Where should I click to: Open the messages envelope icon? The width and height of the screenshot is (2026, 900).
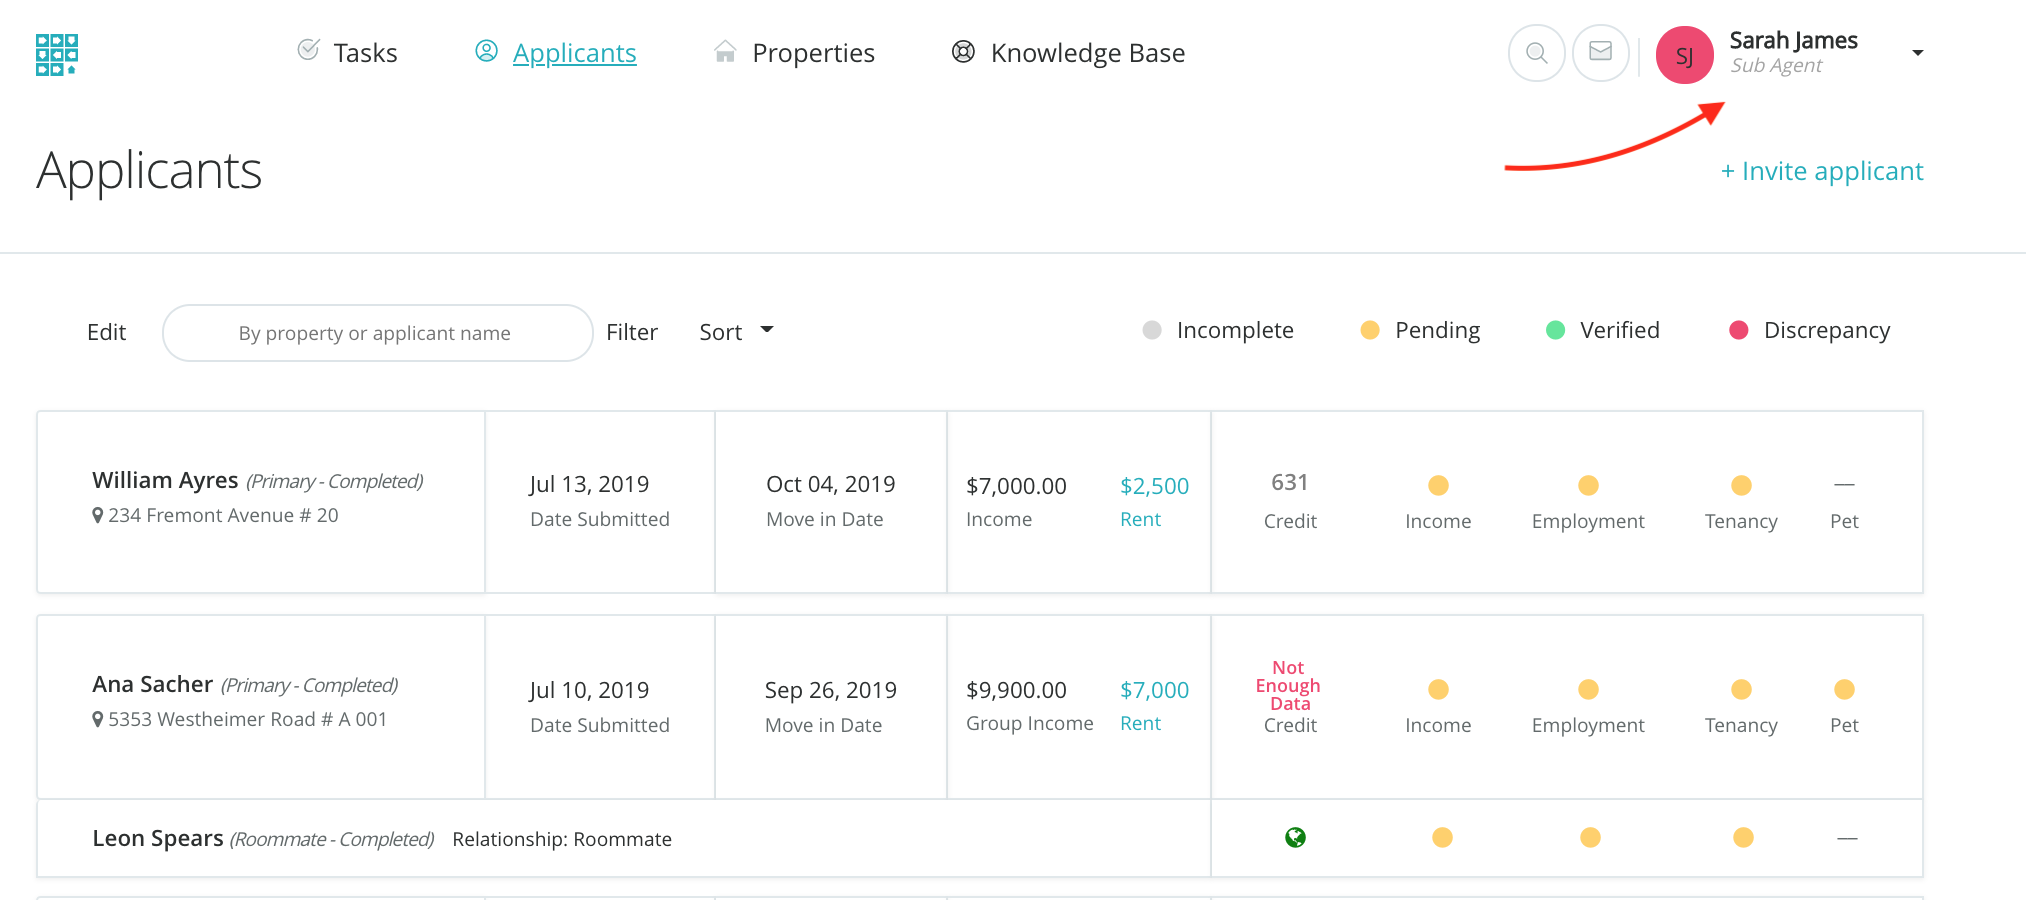point(1600,52)
